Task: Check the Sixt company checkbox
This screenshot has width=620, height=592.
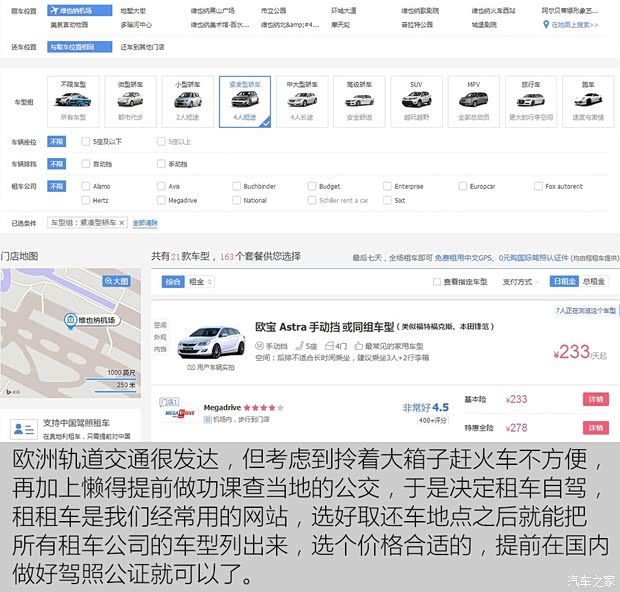Action: (388, 200)
